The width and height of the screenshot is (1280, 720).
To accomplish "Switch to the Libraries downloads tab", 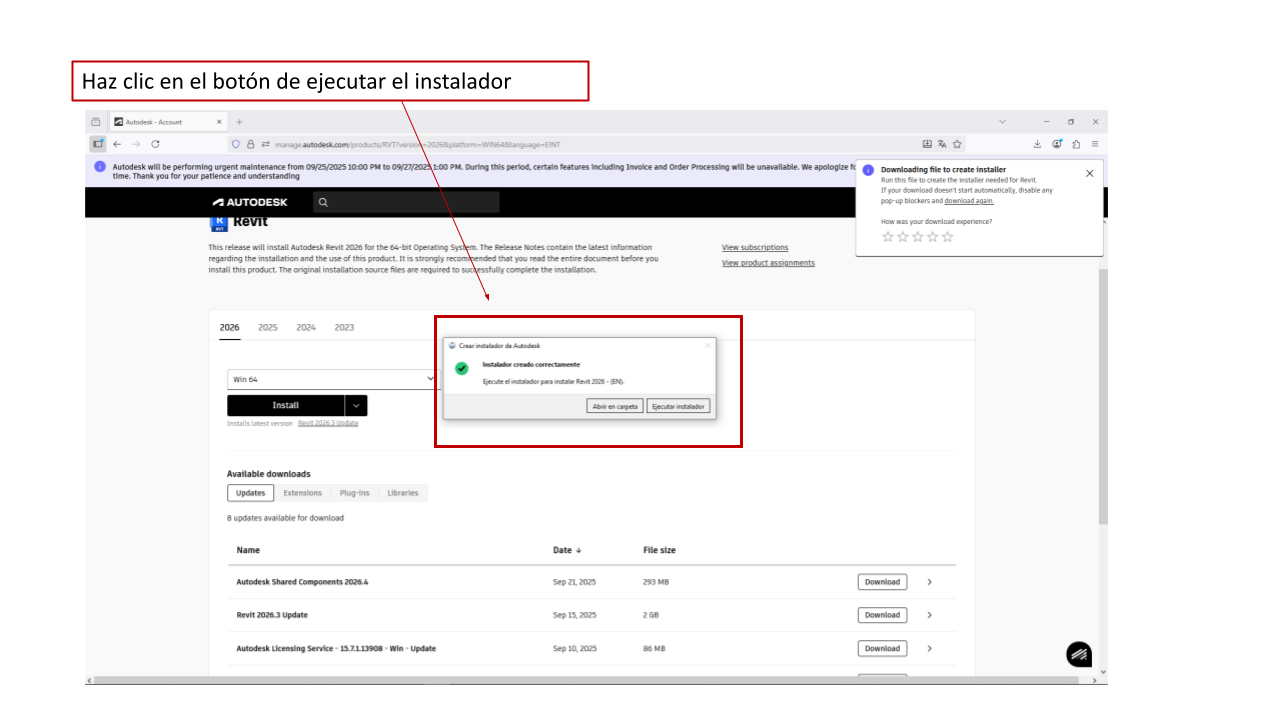I will click(x=403, y=493).
